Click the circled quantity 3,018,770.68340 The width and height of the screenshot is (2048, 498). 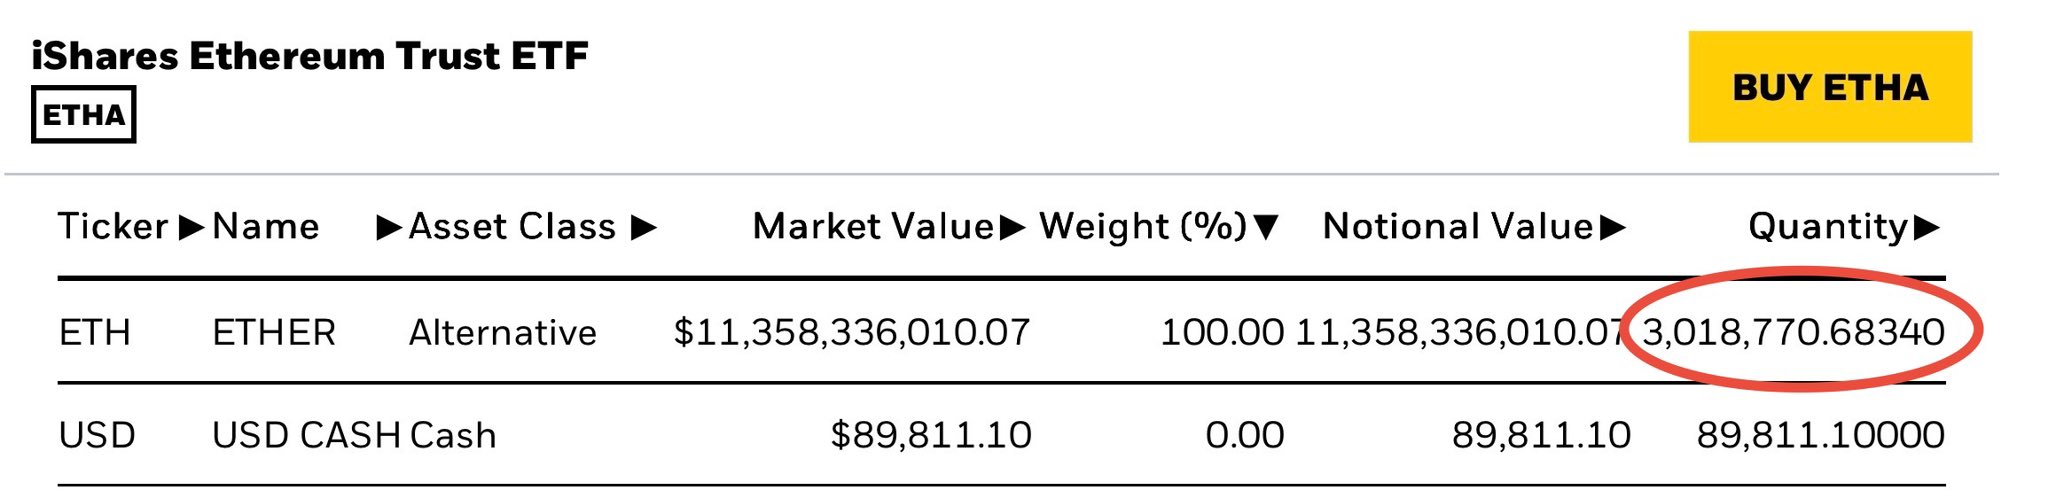pyautogui.click(x=1793, y=332)
